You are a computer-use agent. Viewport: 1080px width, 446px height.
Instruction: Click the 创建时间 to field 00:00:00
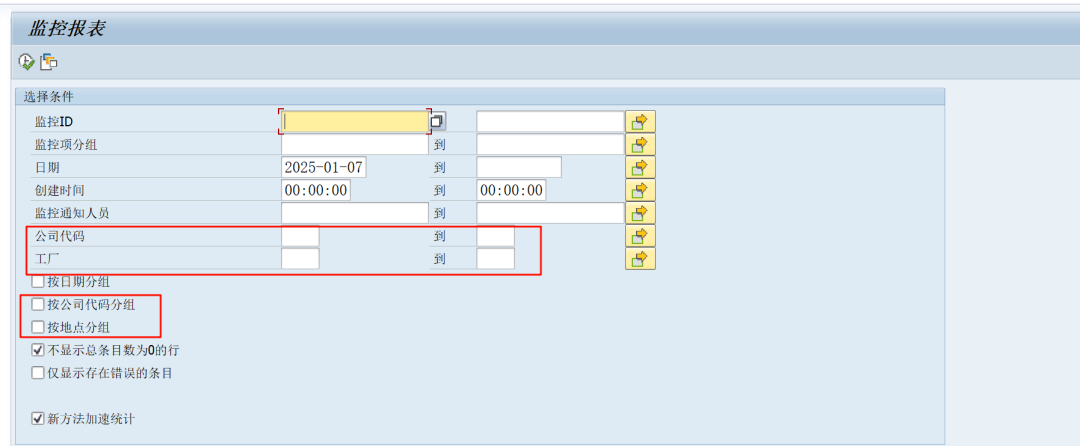pos(511,190)
